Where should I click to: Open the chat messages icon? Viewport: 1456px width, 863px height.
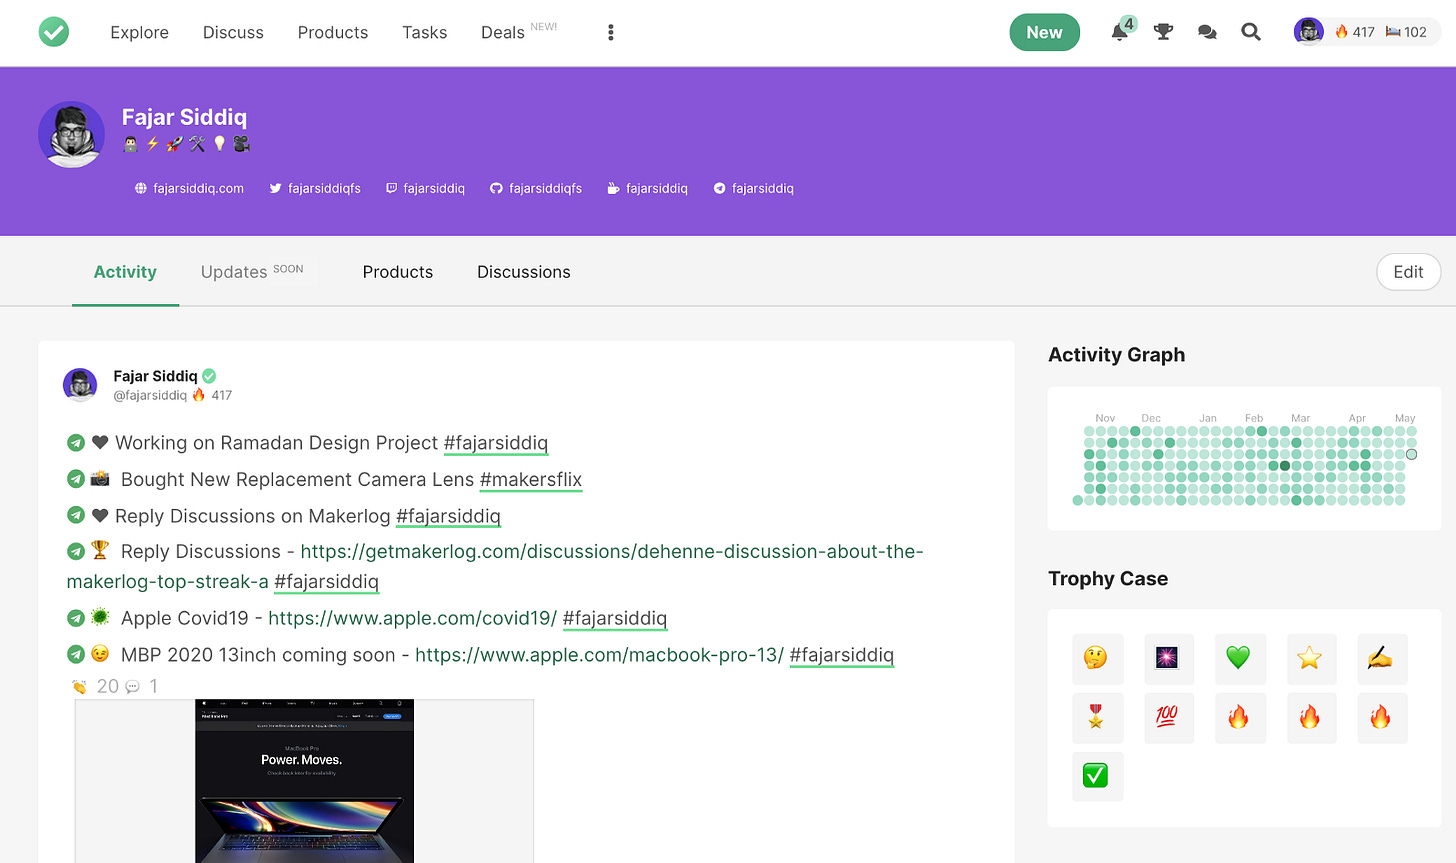(x=1207, y=32)
